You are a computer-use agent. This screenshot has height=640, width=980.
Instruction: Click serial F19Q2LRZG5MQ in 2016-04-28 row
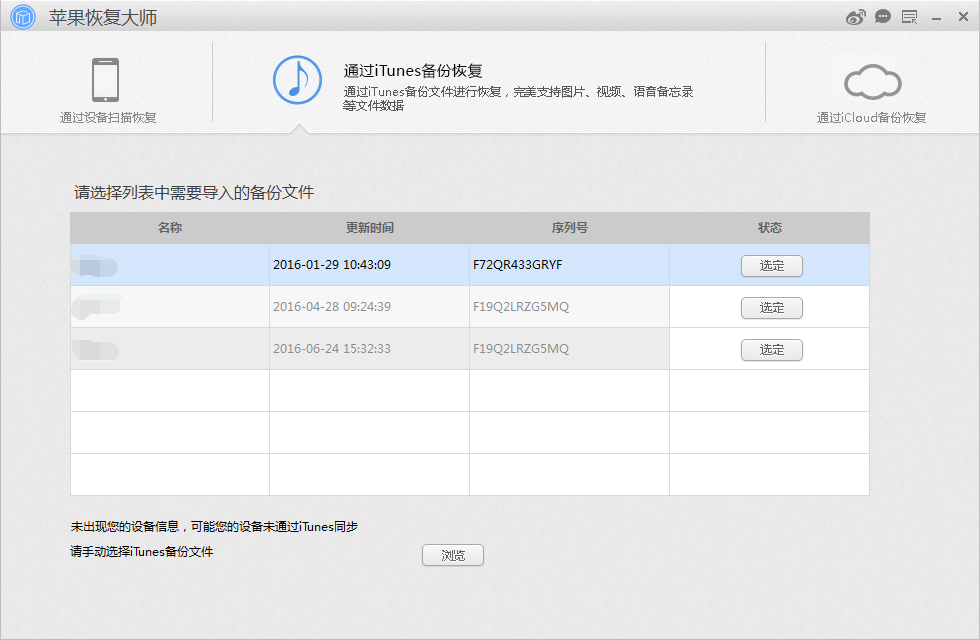[521, 306]
